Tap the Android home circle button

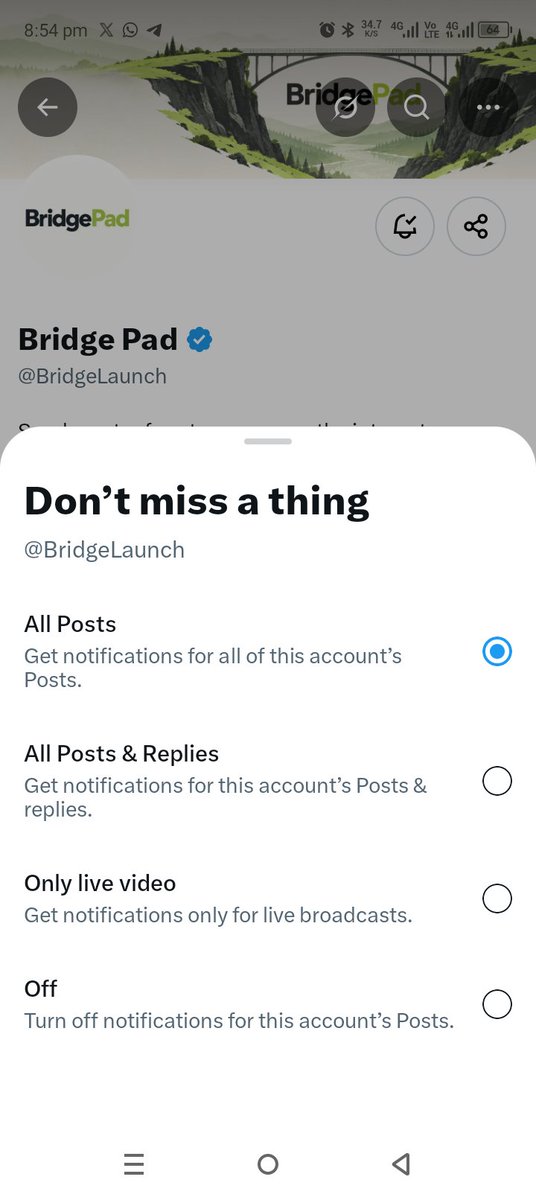[x=267, y=1164]
